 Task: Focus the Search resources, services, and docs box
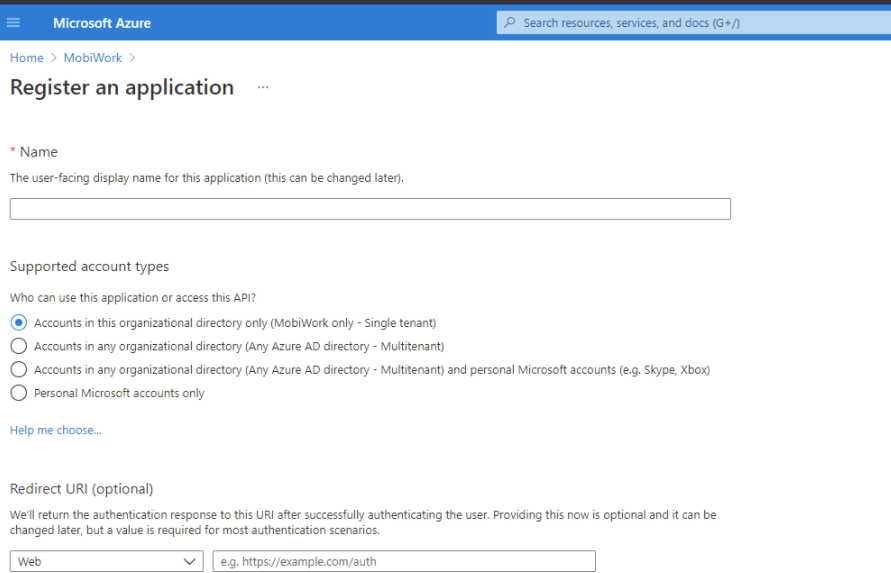pyautogui.click(x=690, y=23)
